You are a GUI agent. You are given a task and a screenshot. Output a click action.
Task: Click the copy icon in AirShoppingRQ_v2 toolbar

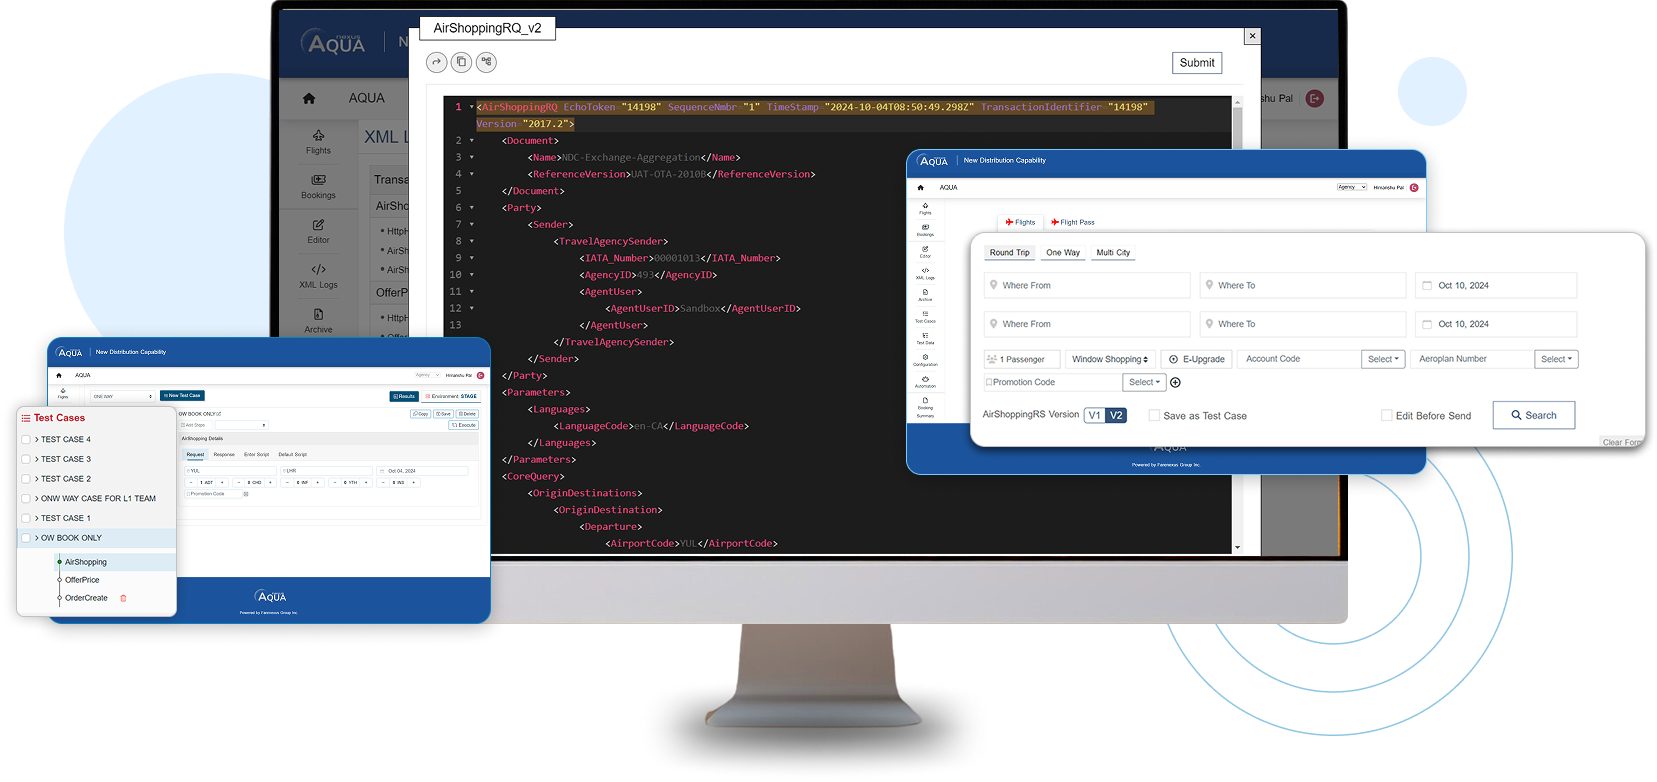click(x=461, y=62)
